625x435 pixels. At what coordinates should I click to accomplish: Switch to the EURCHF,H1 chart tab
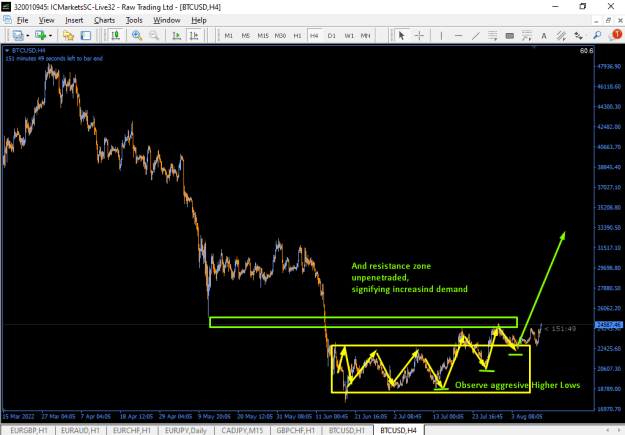132,430
